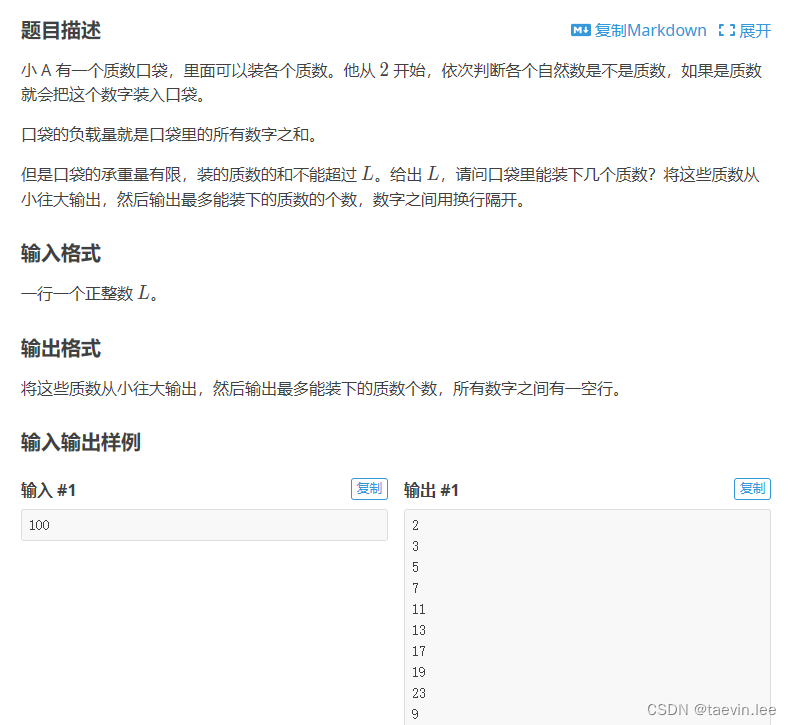Click the text 一行一个正整数 L。

click(89, 293)
